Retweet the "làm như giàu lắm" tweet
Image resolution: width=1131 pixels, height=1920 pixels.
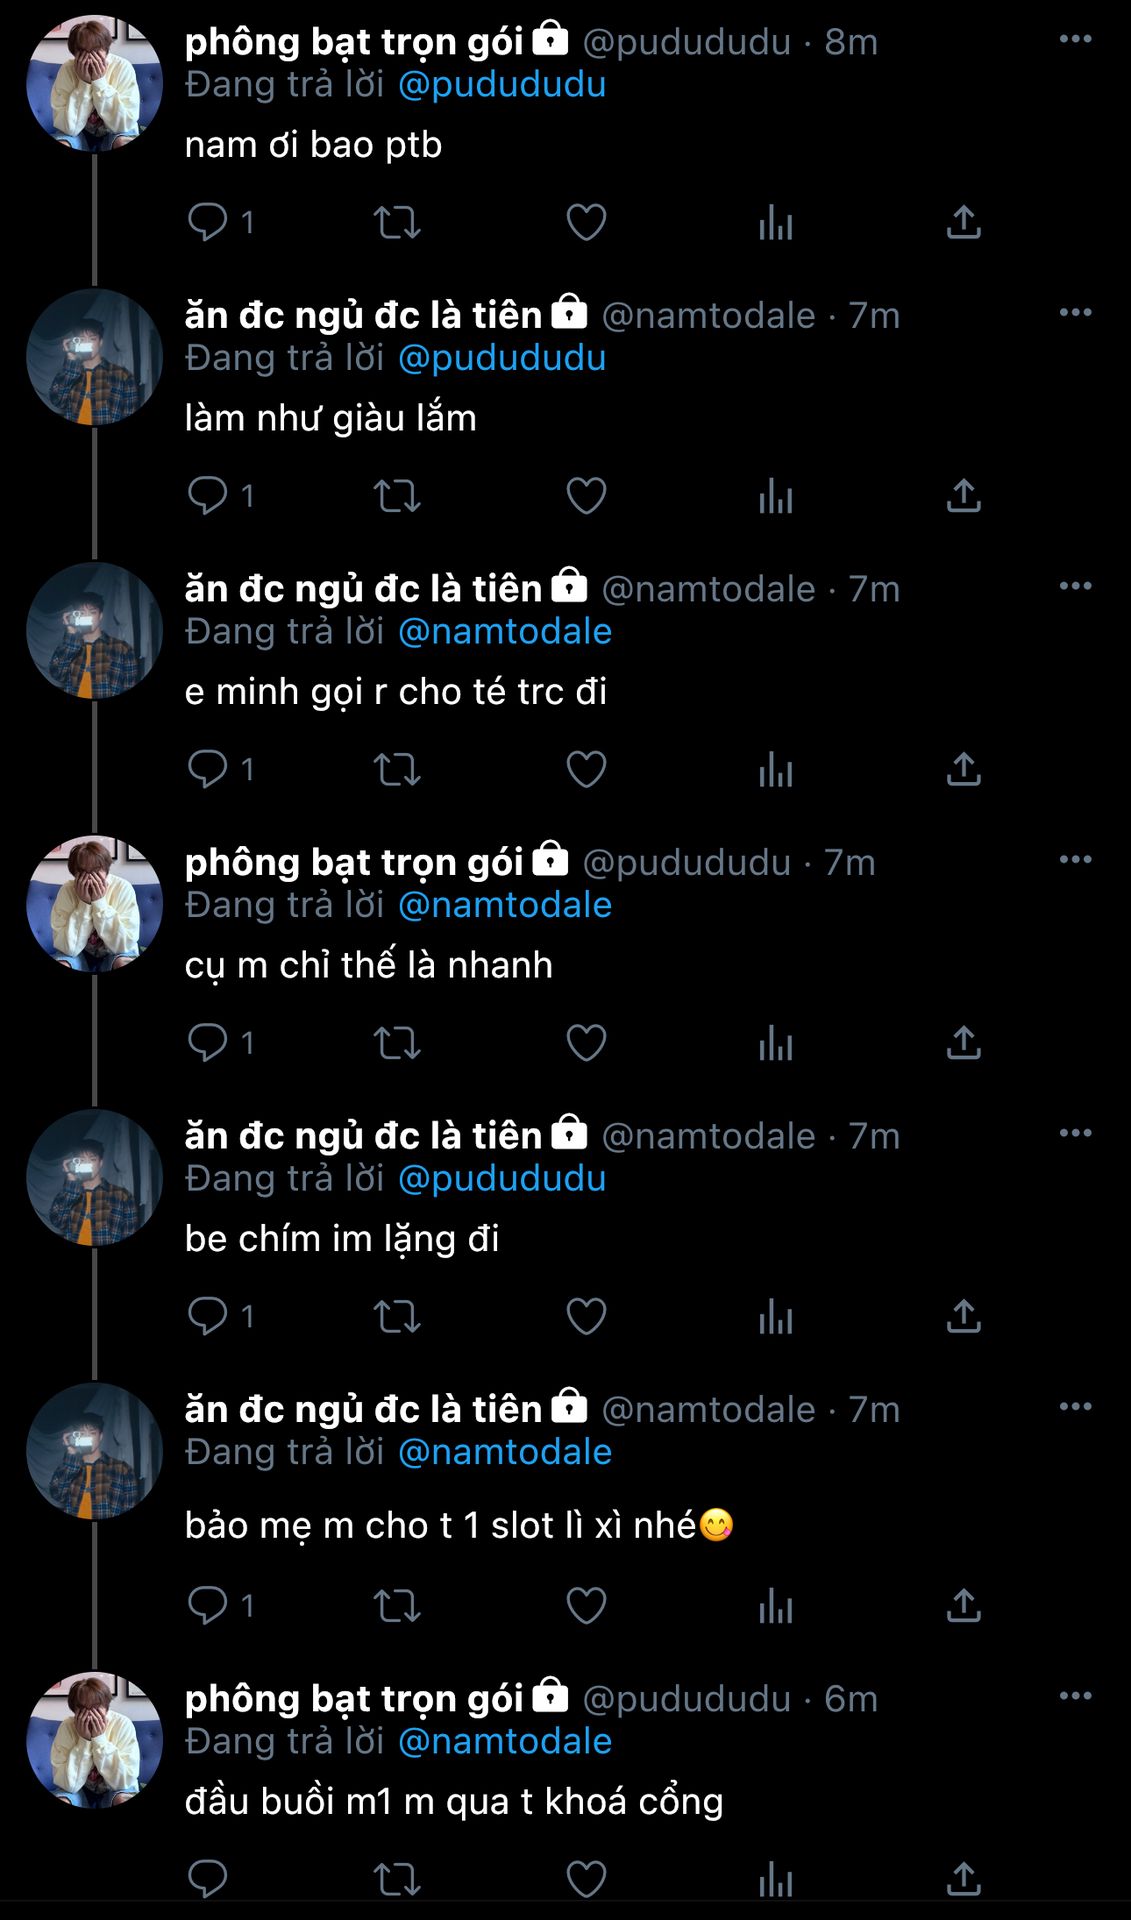coord(397,496)
